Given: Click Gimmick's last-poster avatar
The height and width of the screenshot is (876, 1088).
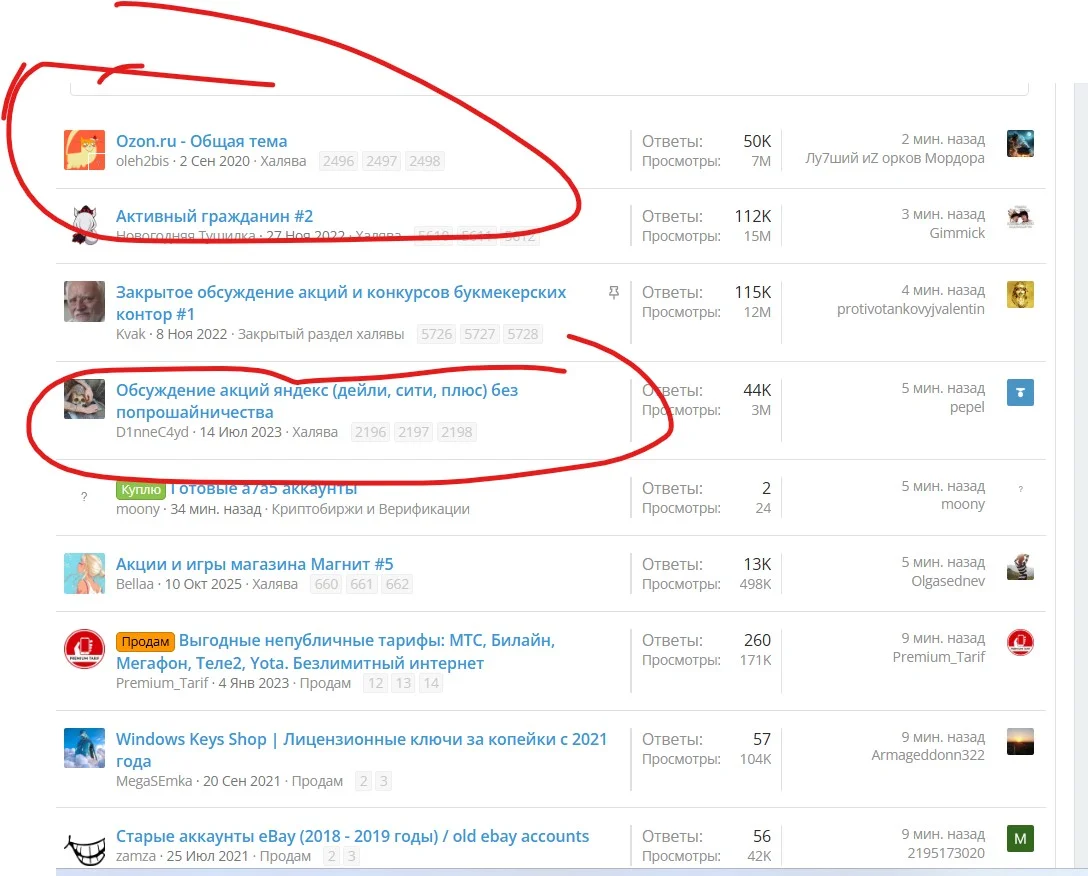Looking at the screenshot, I should coord(1020,218).
